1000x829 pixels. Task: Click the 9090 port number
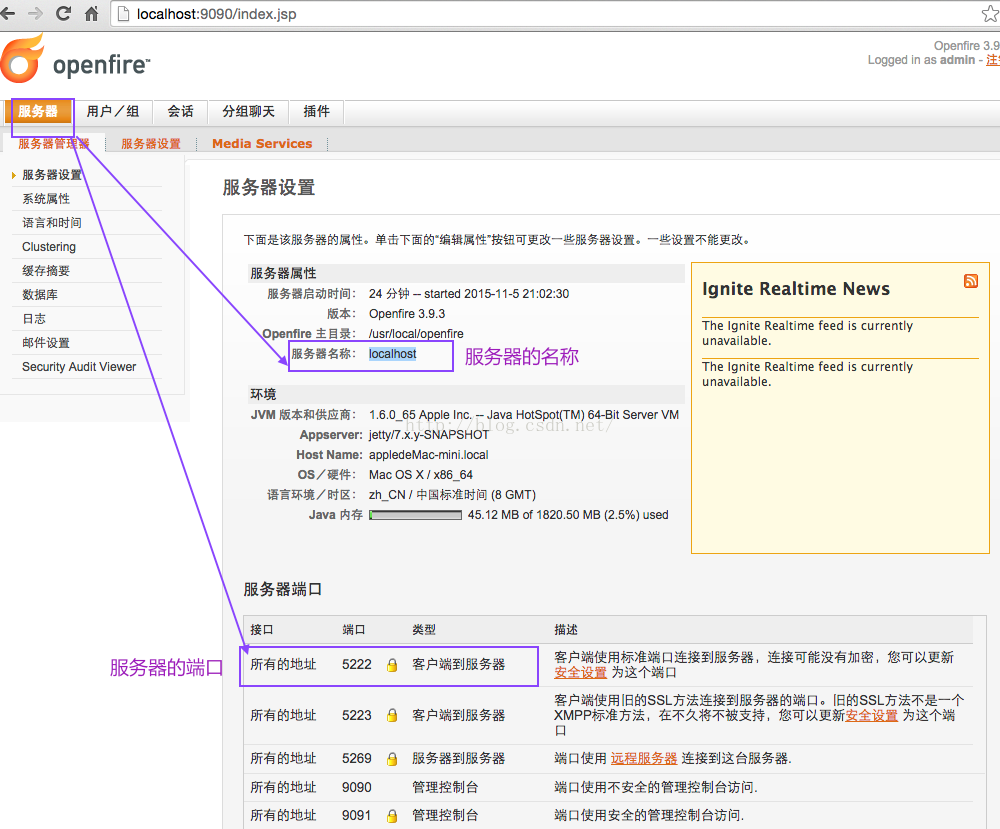point(357,788)
